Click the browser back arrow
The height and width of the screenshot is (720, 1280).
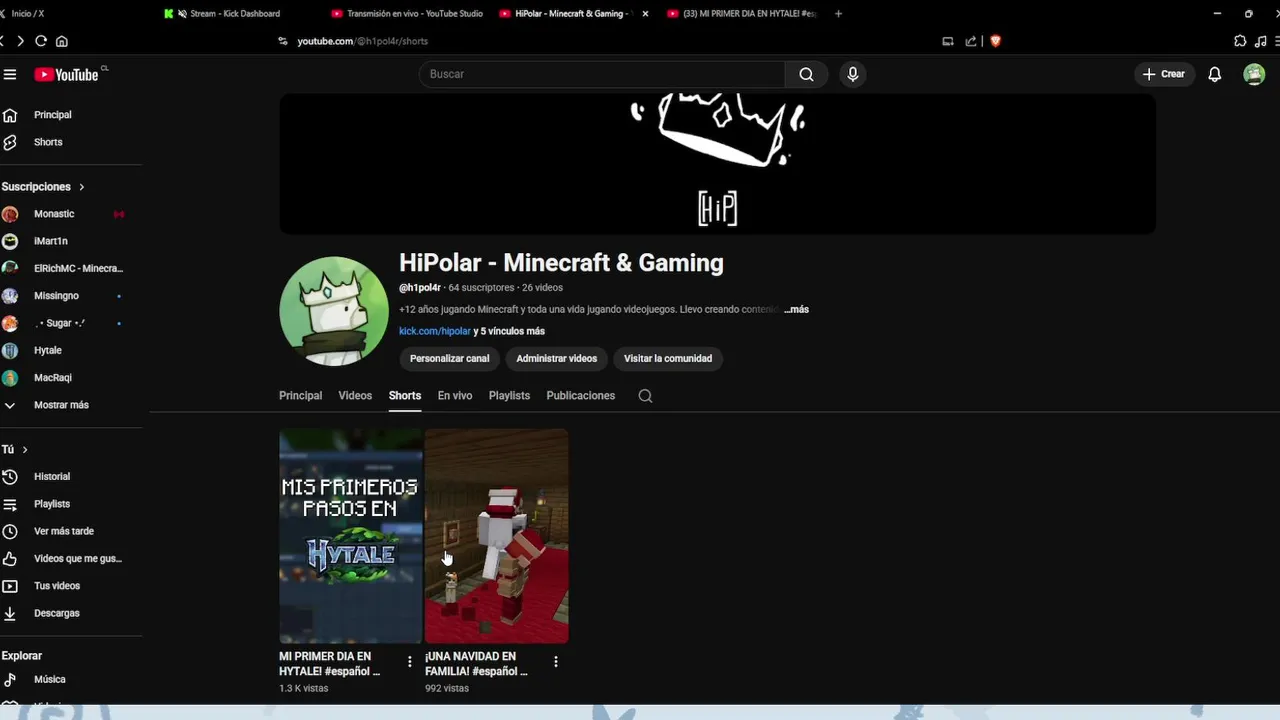2,41
